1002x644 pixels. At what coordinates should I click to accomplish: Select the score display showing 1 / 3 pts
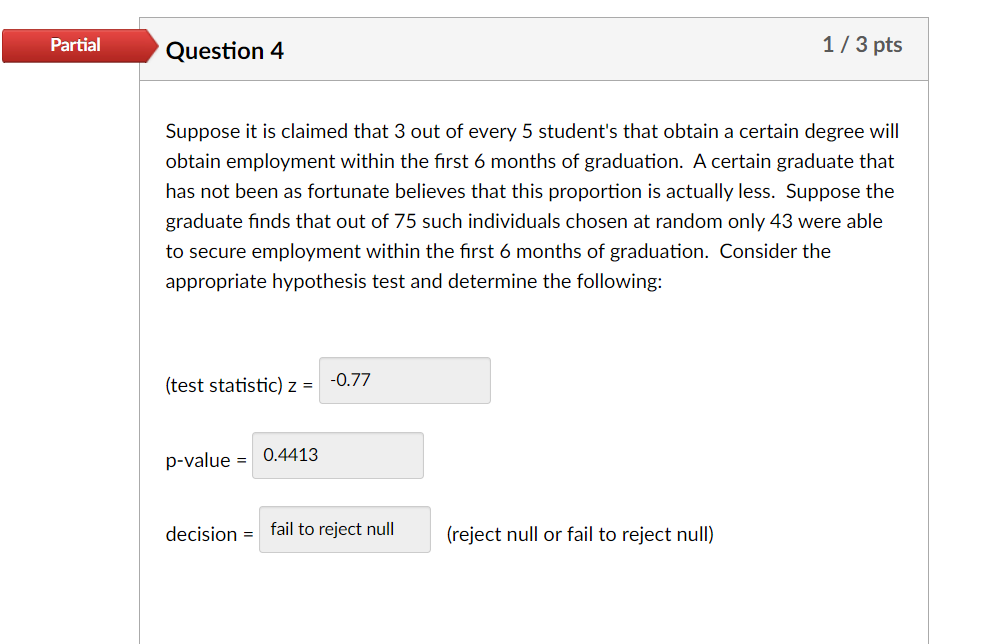pos(861,44)
